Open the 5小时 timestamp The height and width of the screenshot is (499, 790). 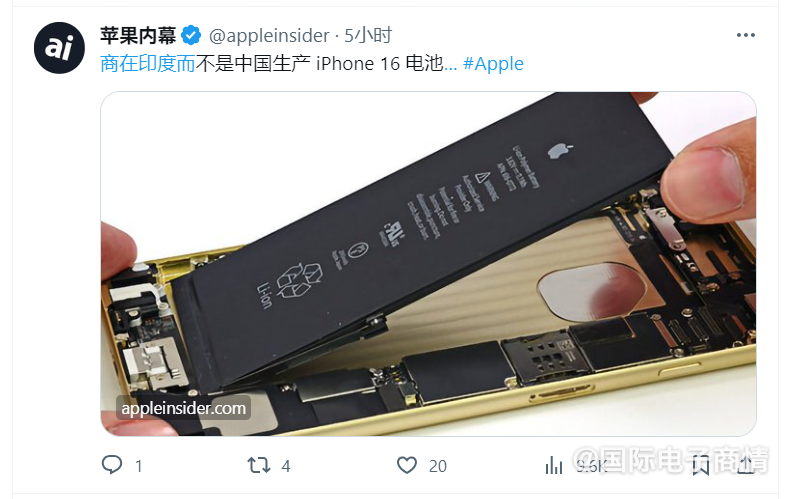tap(368, 35)
